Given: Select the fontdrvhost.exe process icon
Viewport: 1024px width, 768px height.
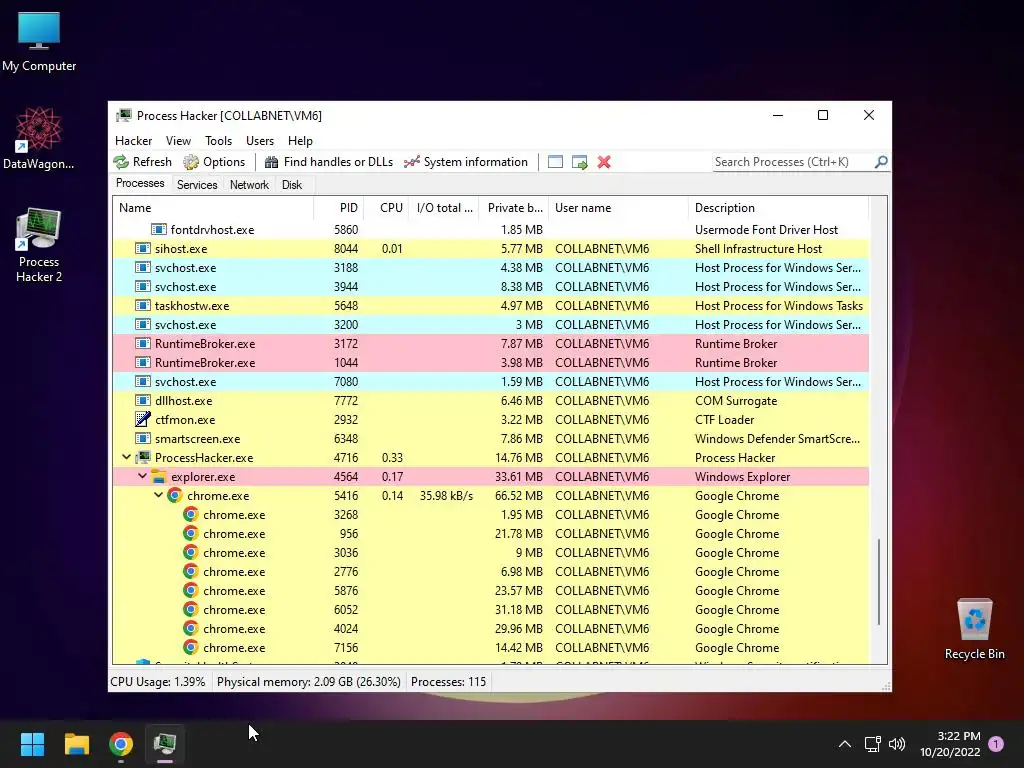Looking at the screenshot, I should [158, 229].
